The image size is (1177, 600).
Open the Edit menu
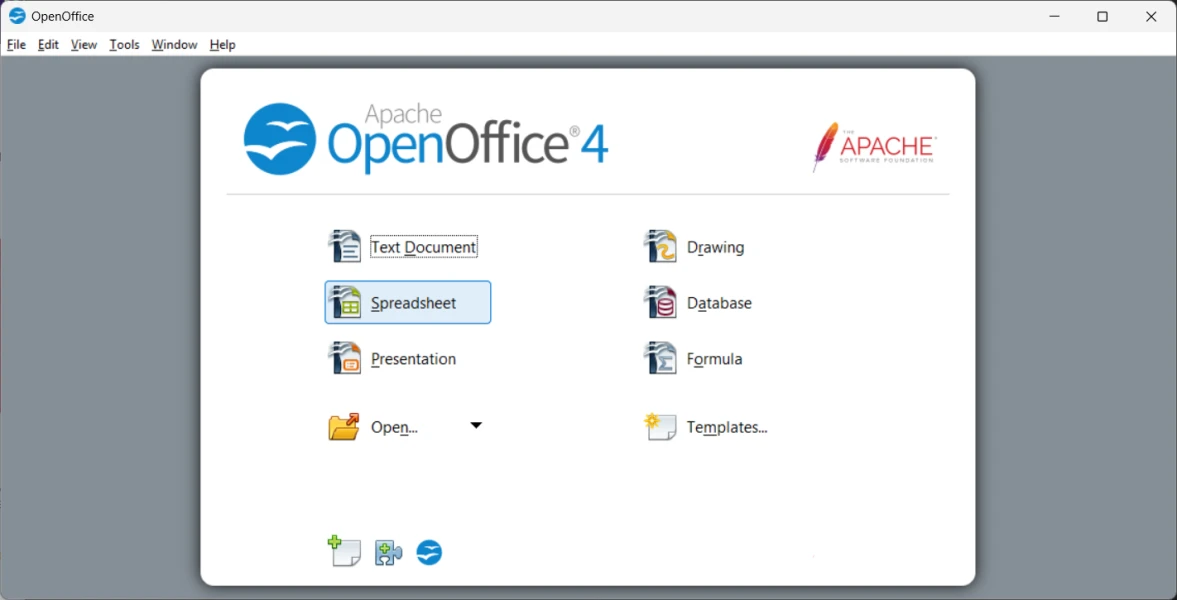pyautogui.click(x=48, y=45)
